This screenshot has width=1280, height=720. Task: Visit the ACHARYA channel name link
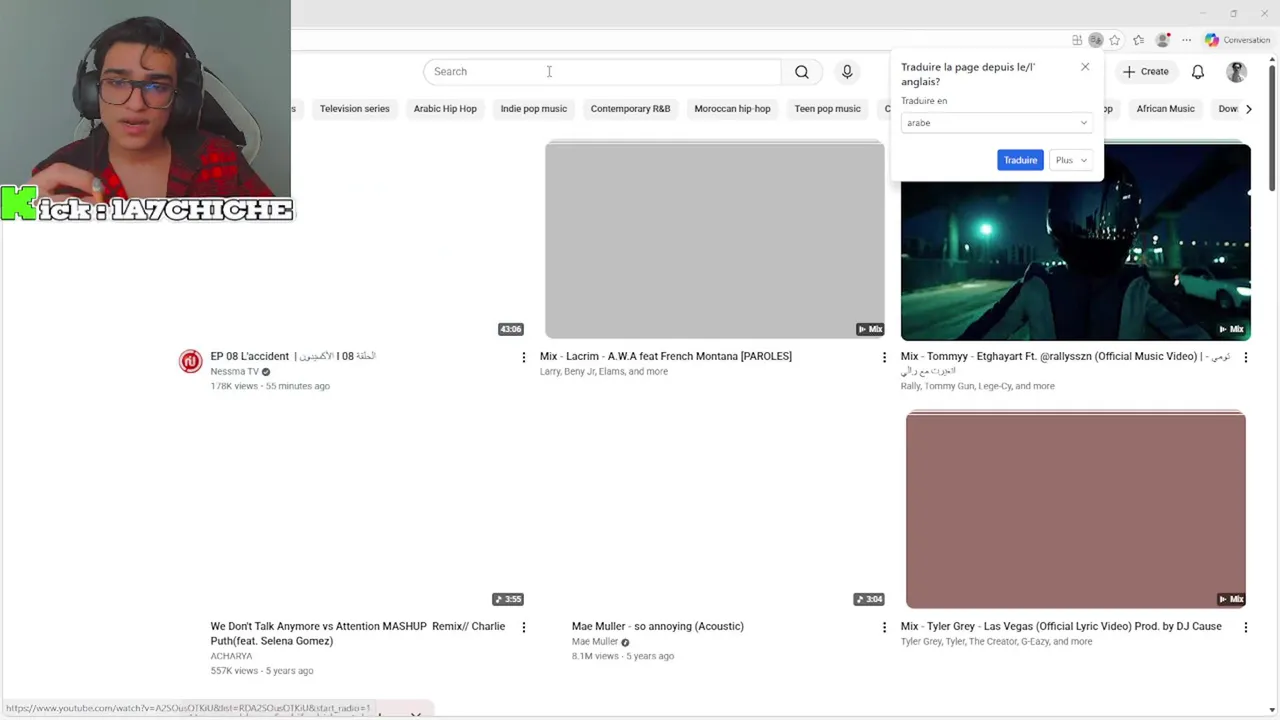(231, 657)
